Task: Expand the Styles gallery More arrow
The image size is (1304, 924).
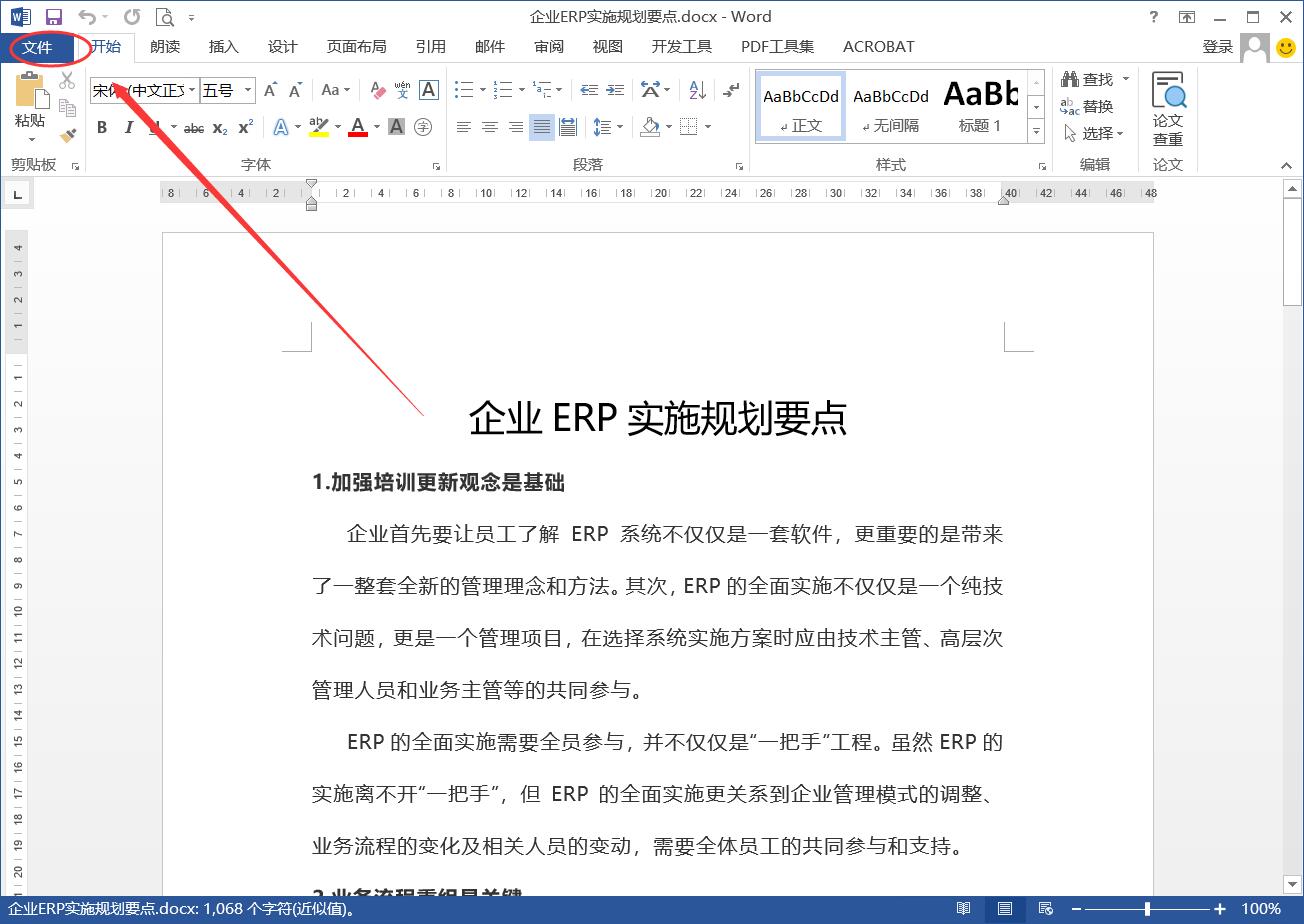Action: pos(1037,132)
